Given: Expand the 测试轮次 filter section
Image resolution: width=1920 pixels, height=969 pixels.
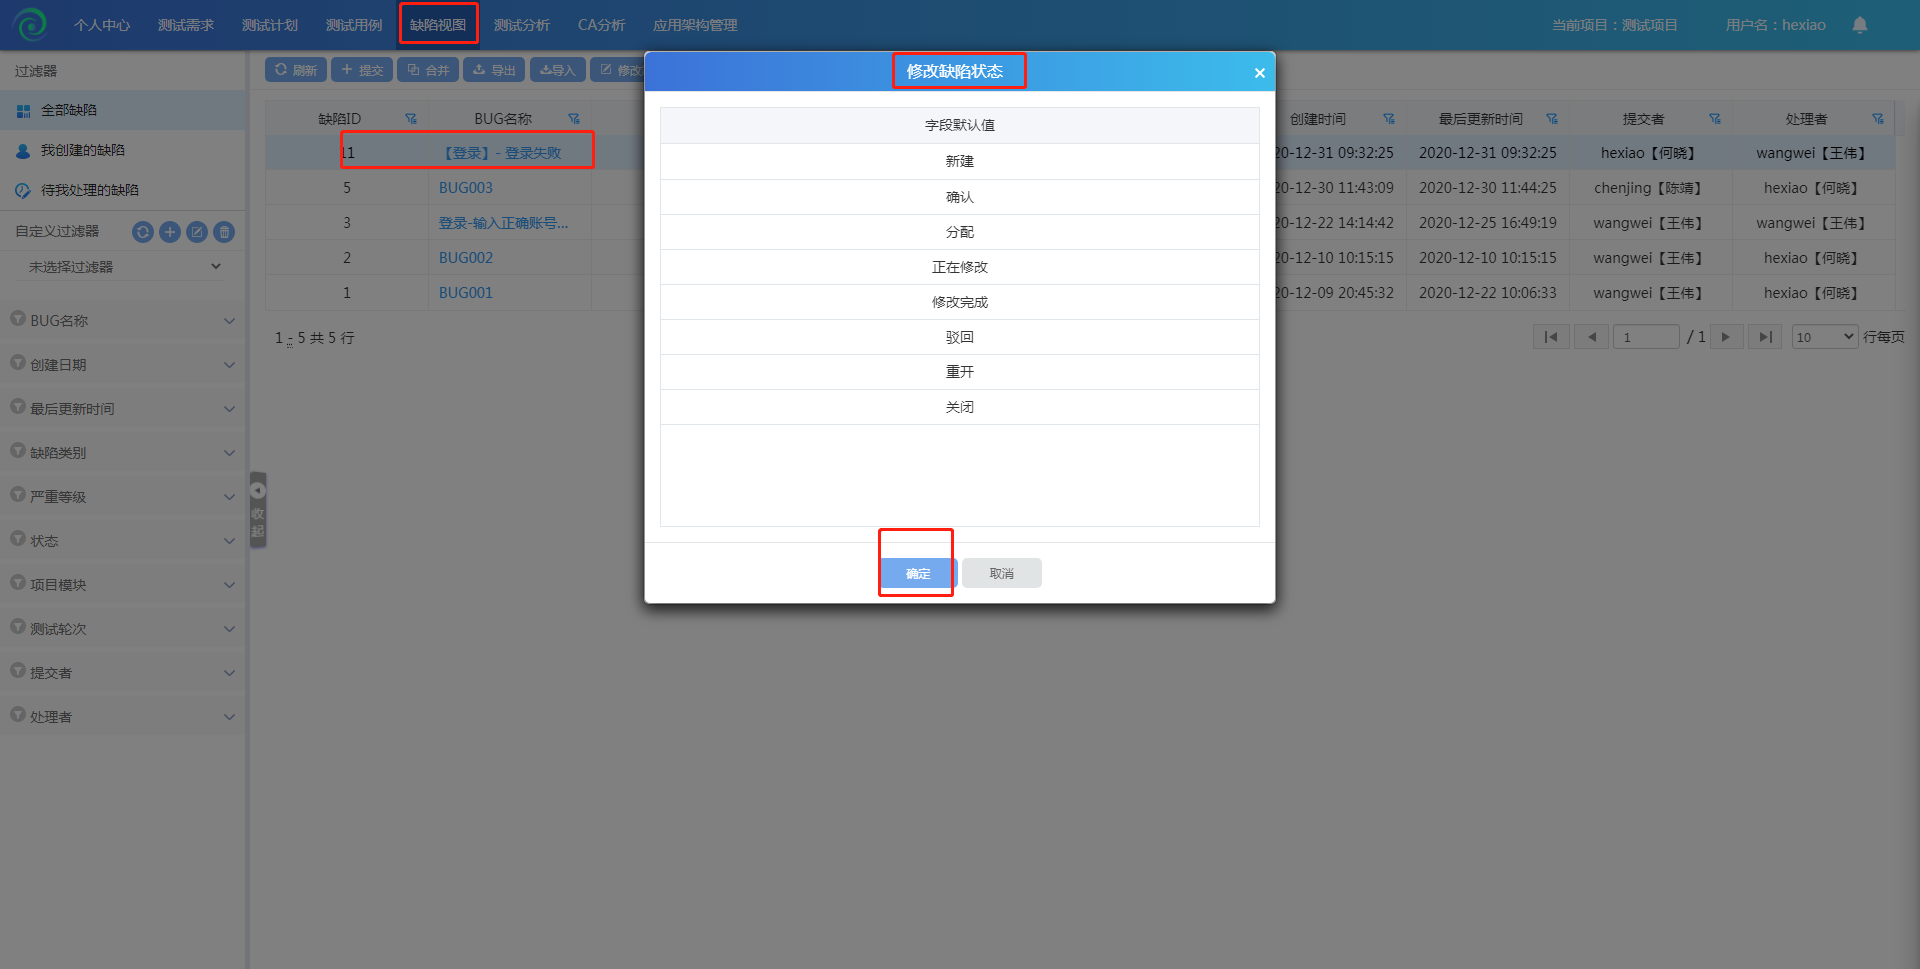Looking at the screenshot, I should [123, 629].
